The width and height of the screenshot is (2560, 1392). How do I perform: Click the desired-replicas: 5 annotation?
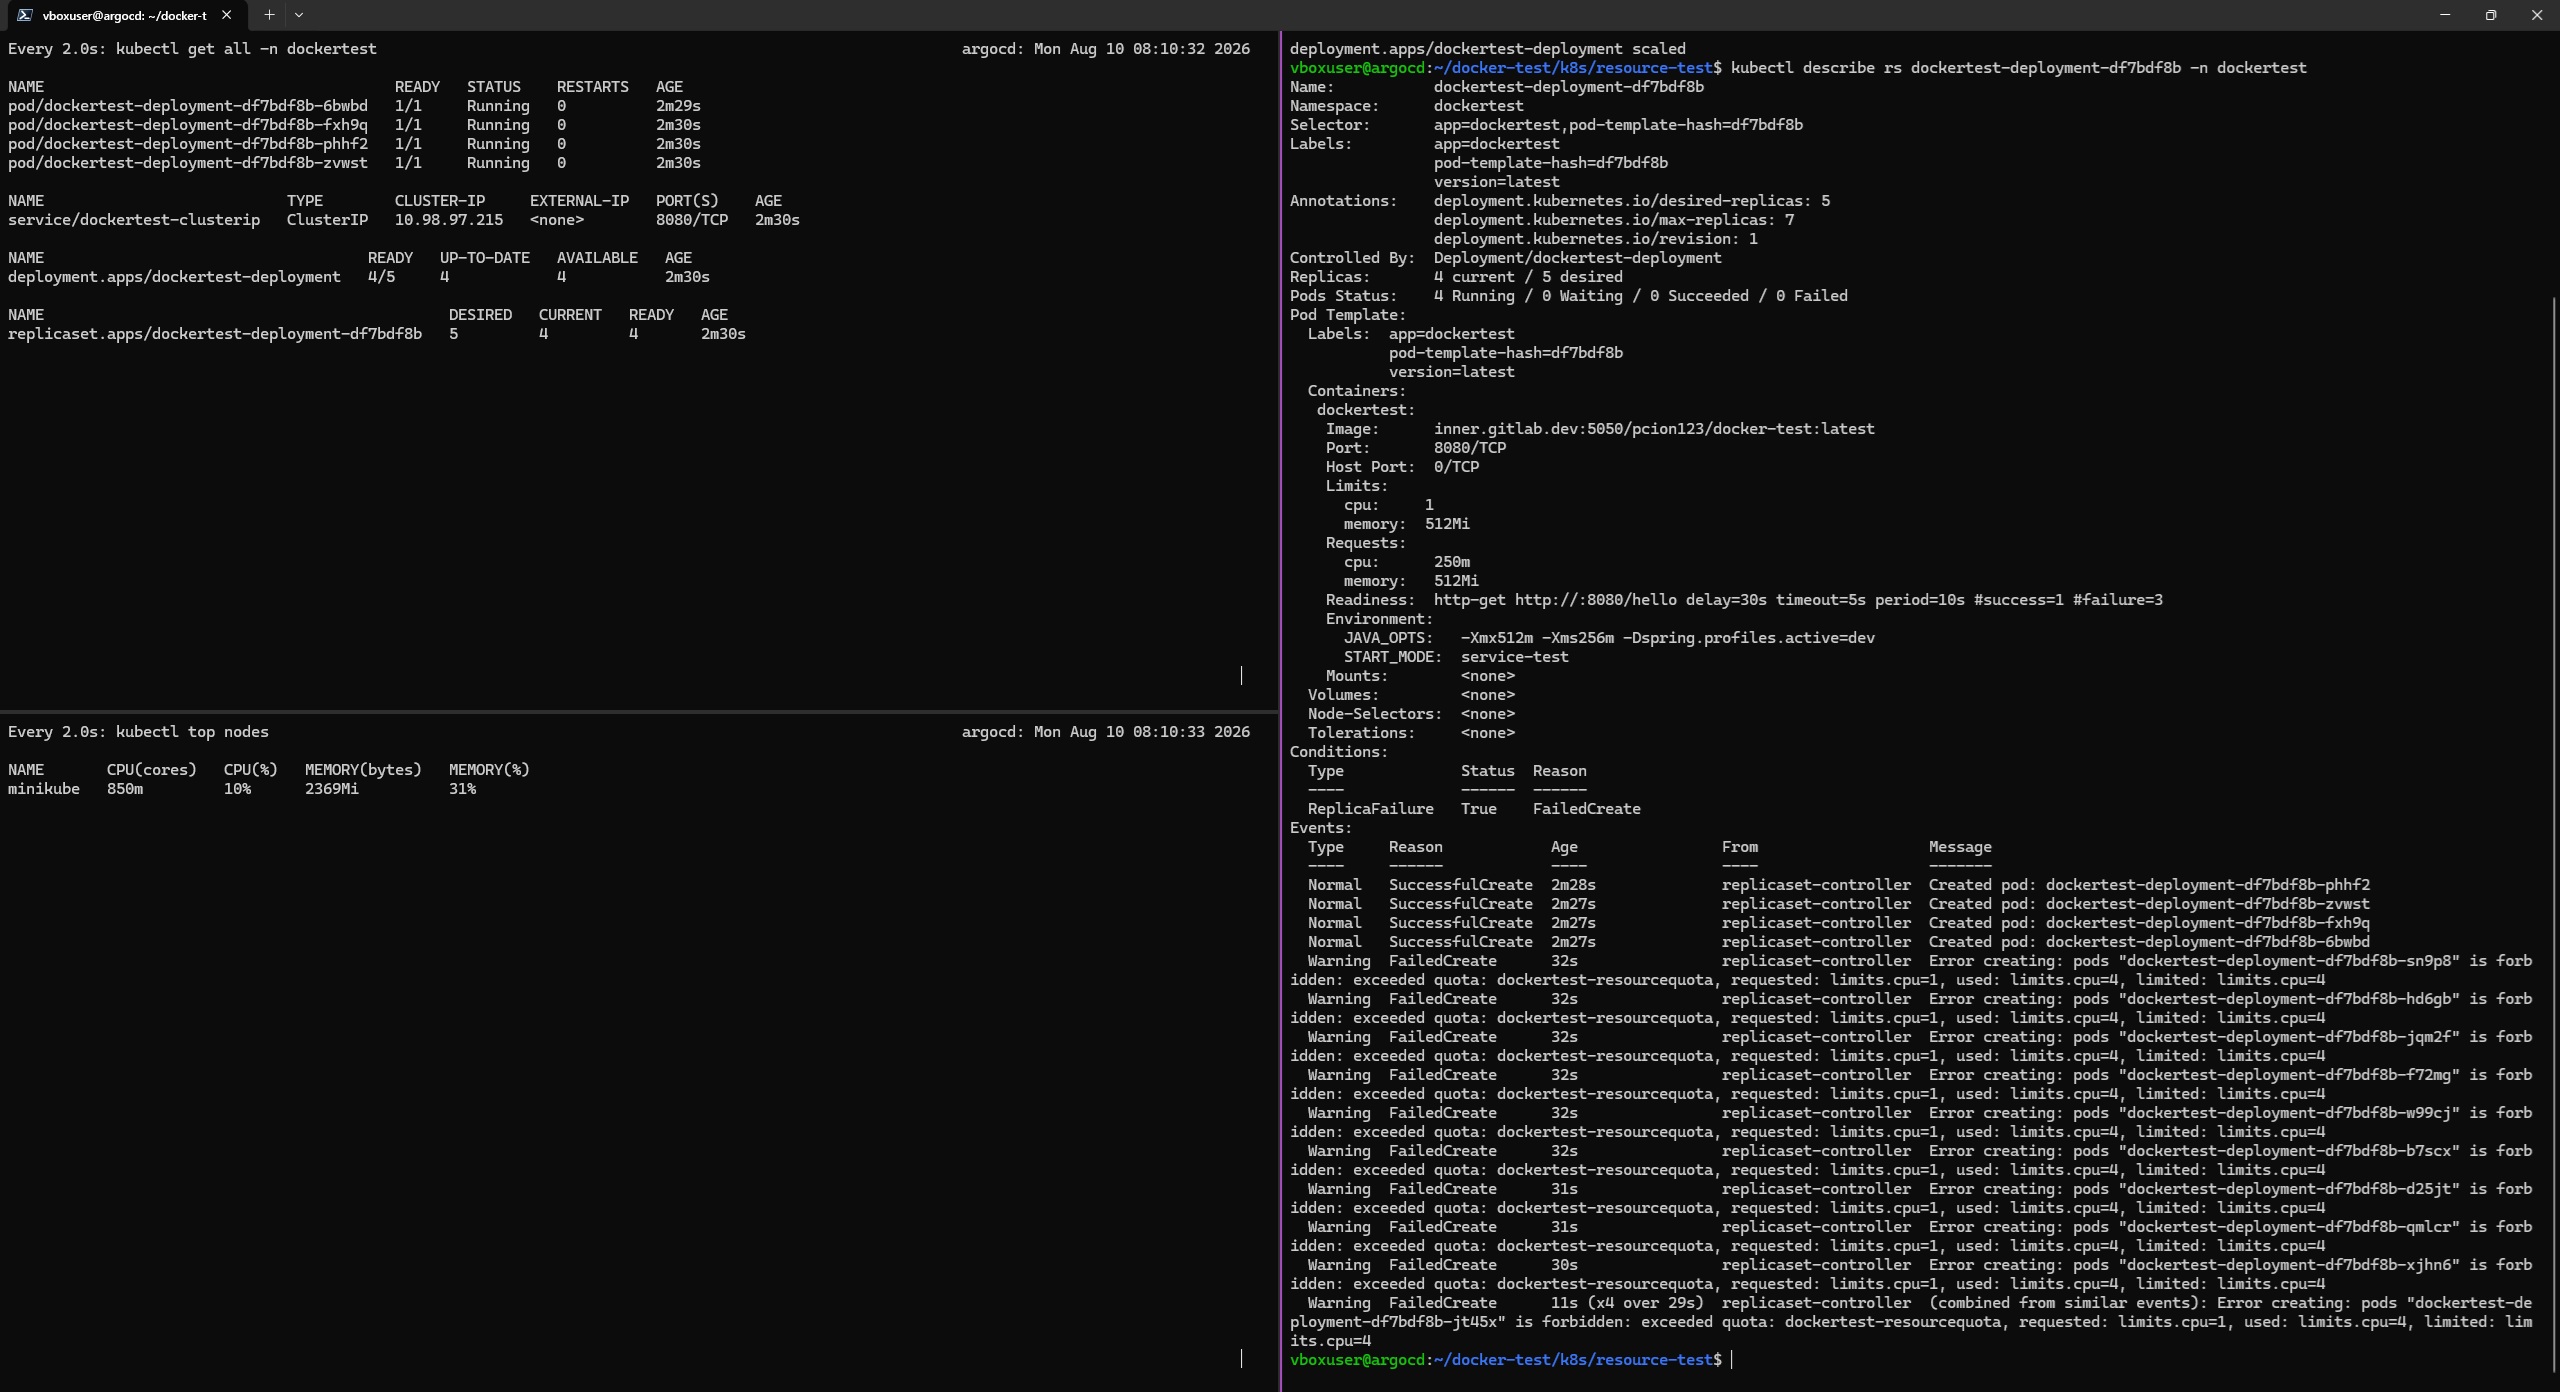[1632, 201]
